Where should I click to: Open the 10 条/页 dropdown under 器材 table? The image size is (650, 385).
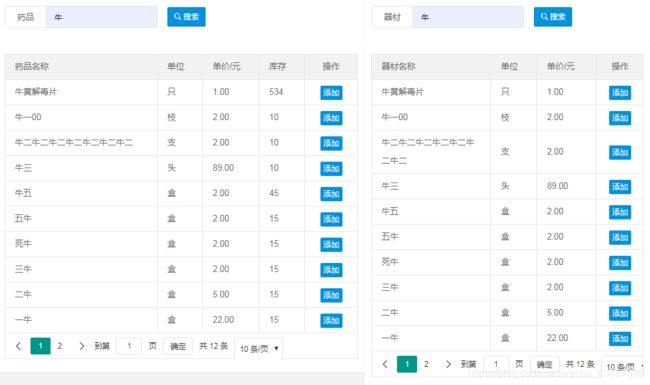[624, 367]
